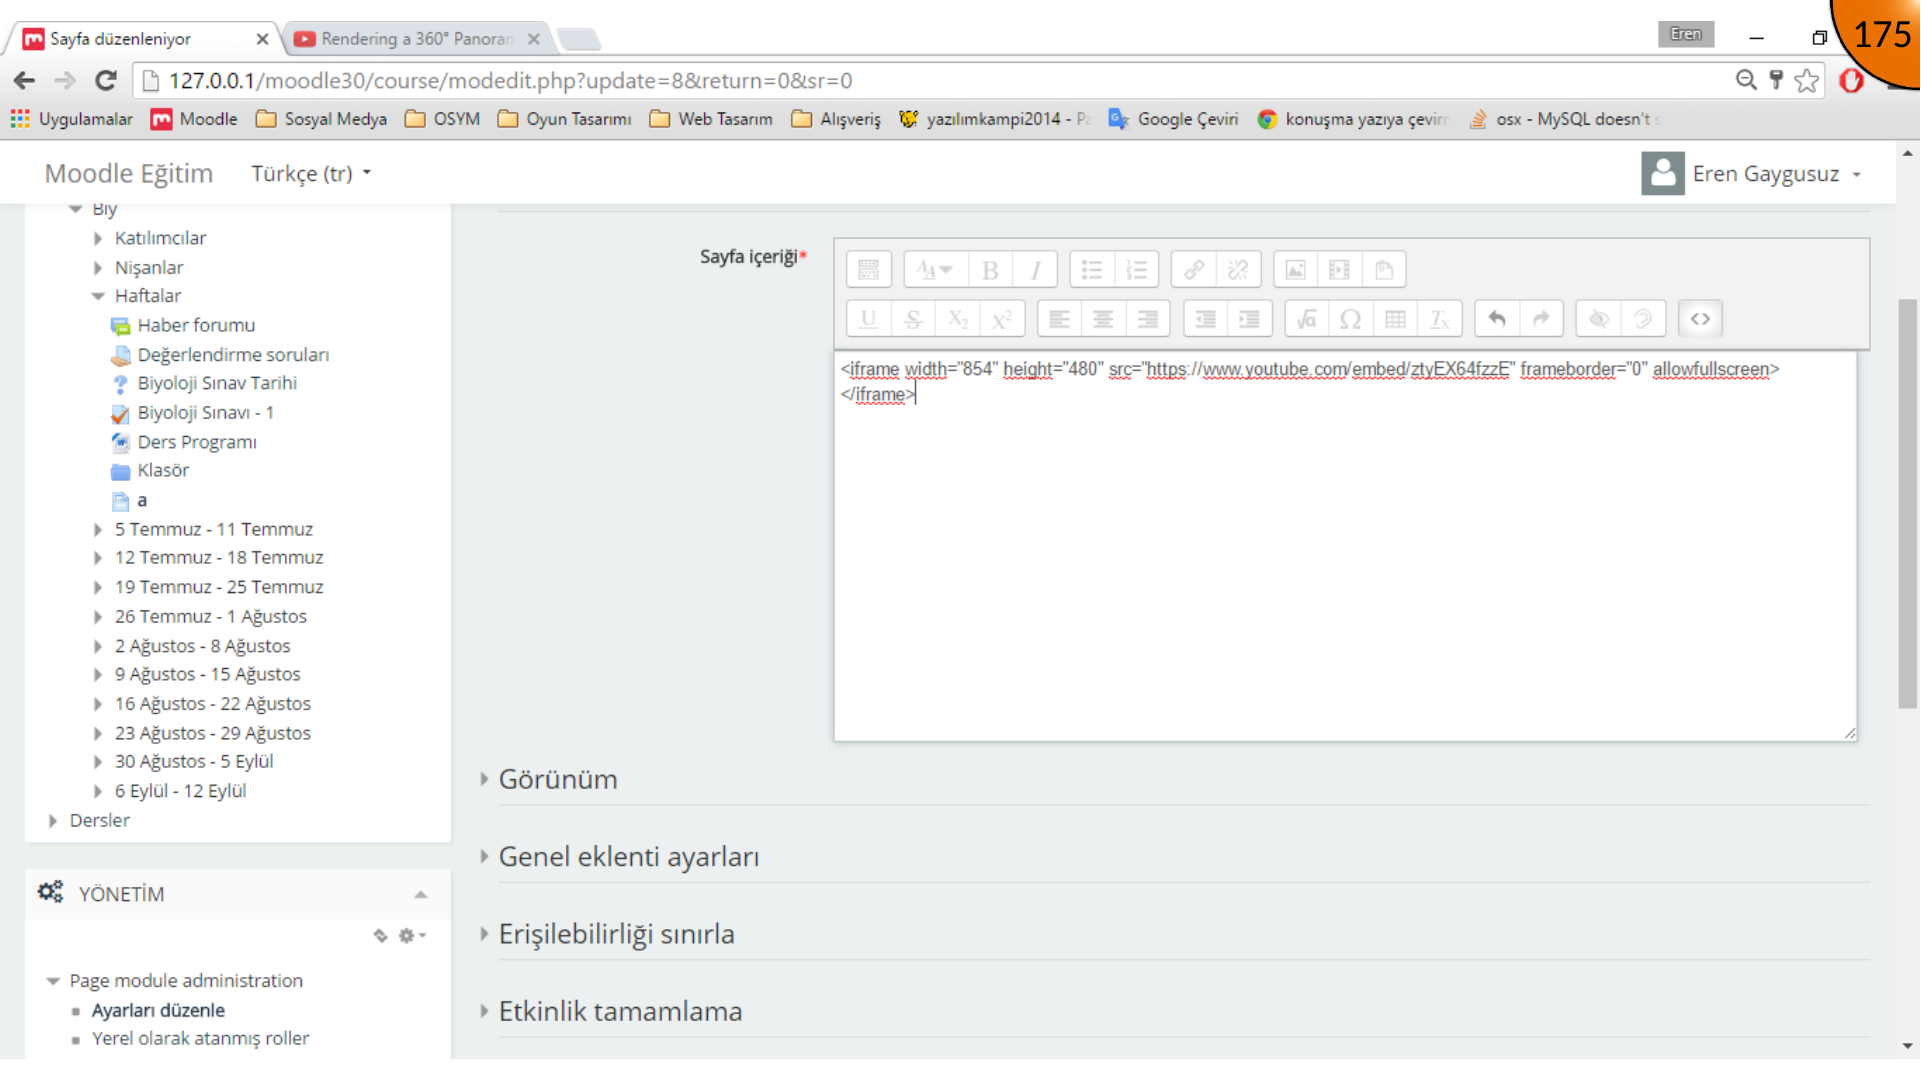
Task: Click in the Sayfa içeriği text area
Action: point(1345,546)
